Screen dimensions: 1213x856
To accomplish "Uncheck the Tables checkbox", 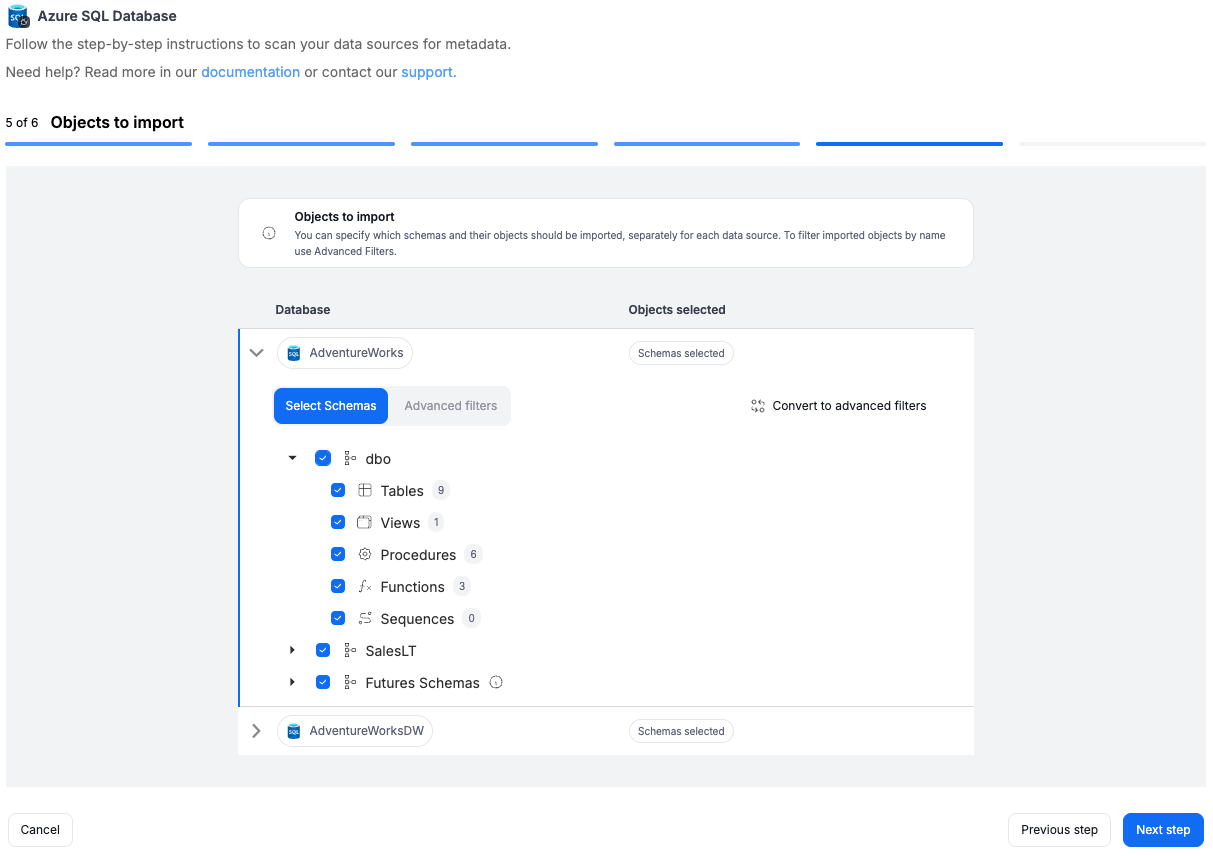I will coord(338,491).
